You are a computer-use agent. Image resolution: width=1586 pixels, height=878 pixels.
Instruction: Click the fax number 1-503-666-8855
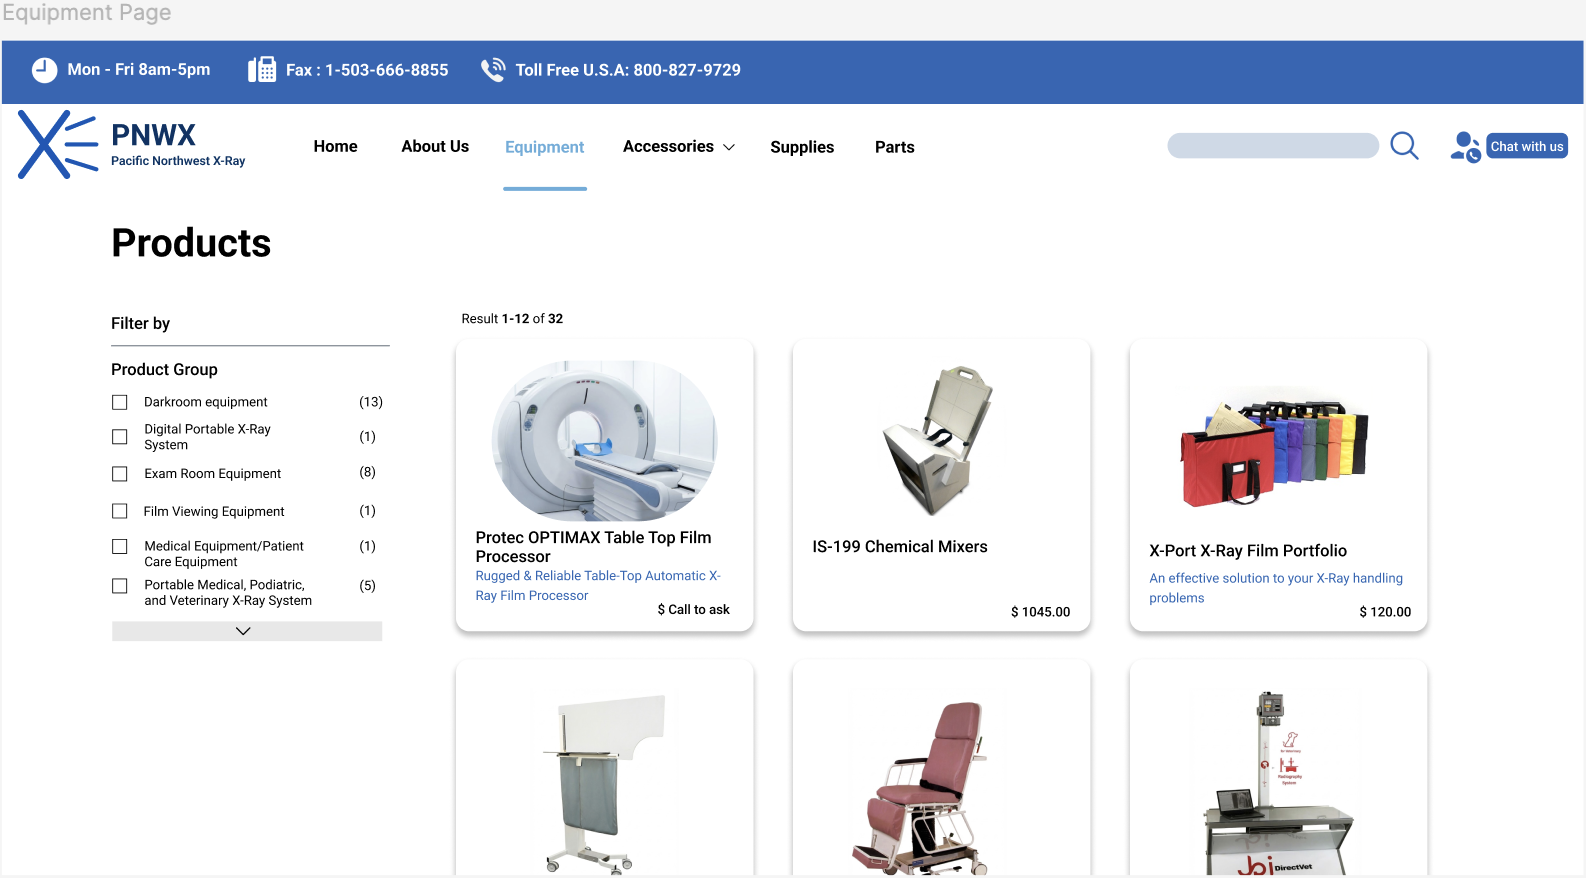tap(387, 70)
